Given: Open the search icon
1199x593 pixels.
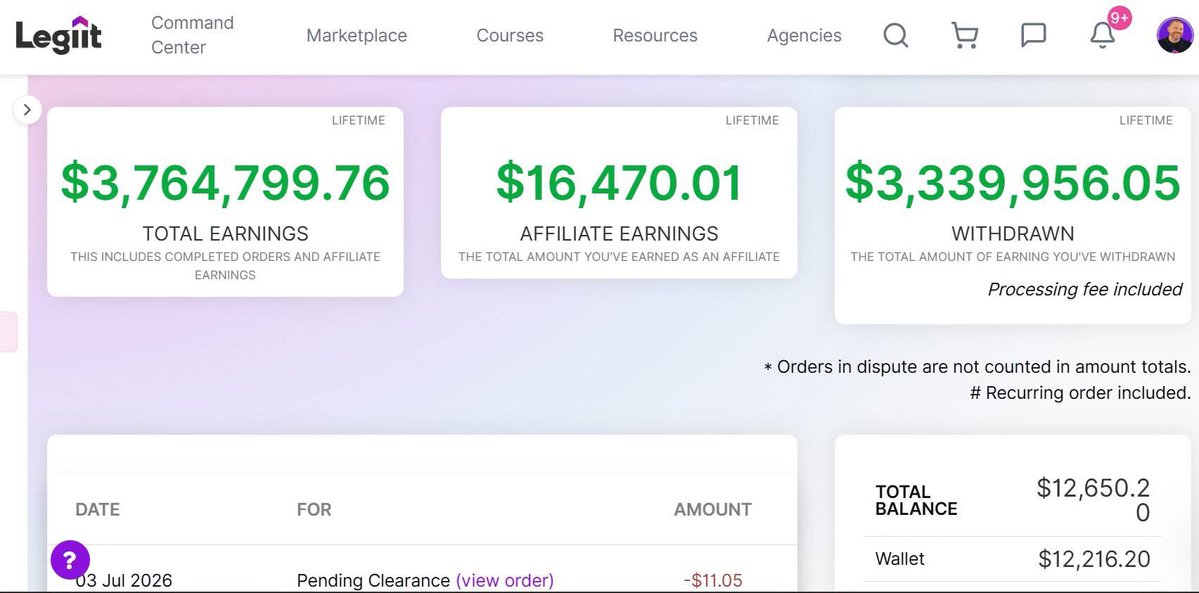Looking at the screenshot, I should click(895, 35).
